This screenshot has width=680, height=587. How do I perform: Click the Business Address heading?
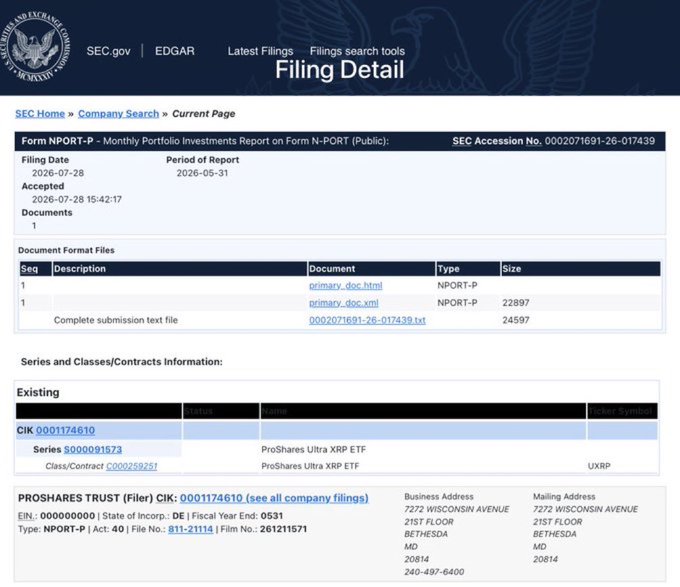(x=439, y=497)
